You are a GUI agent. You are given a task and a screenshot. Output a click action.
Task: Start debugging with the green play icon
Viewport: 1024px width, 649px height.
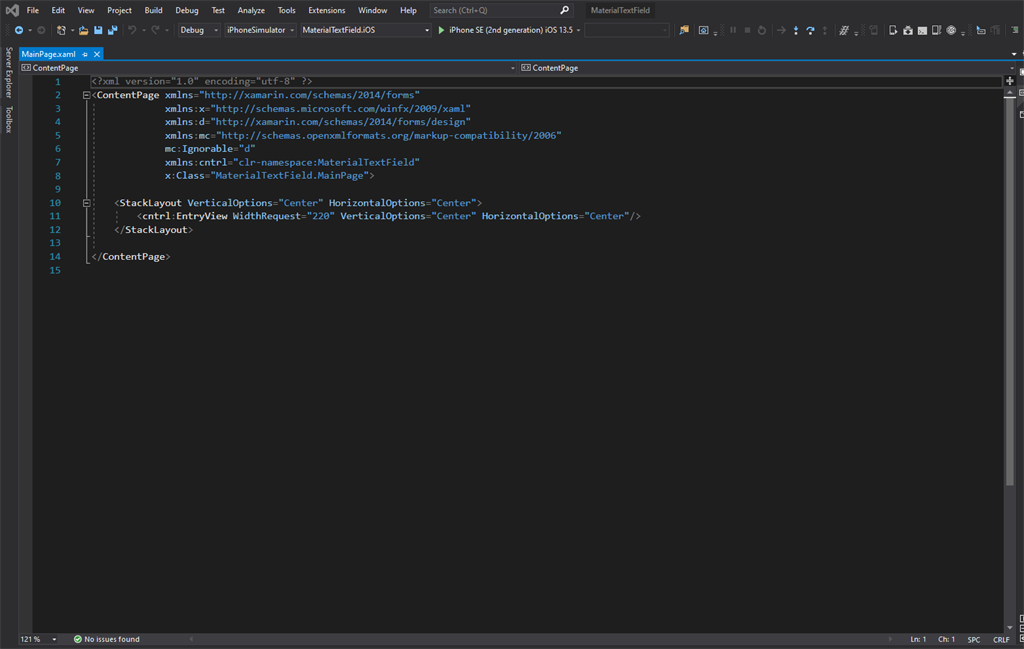(441, 30)
